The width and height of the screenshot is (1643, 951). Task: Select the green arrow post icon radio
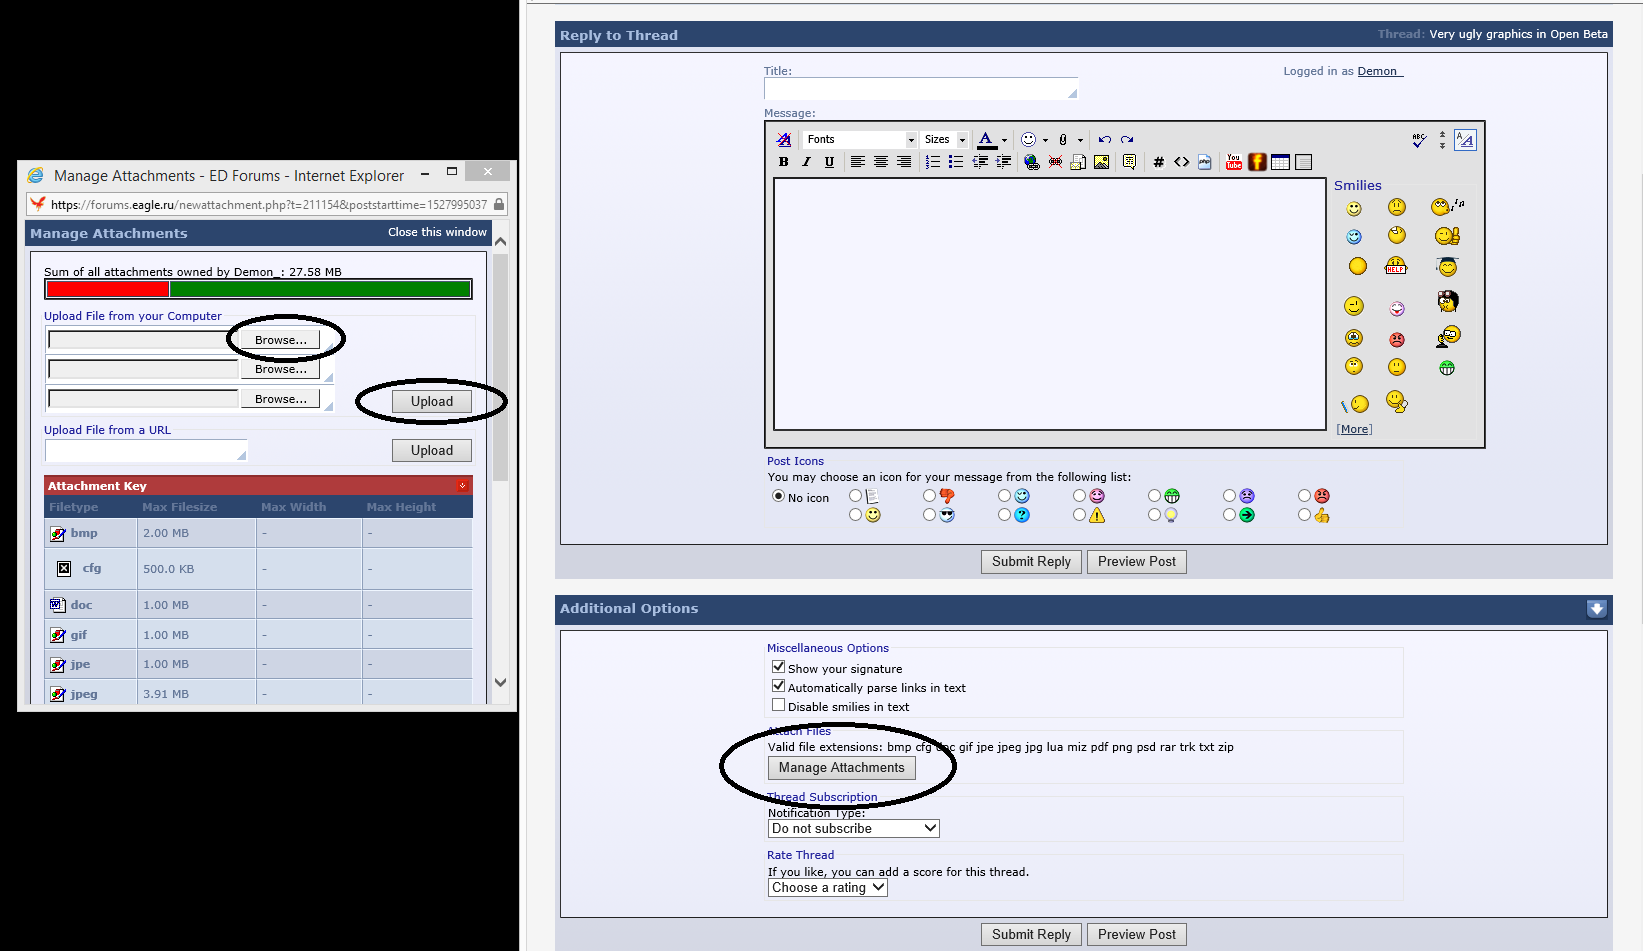tap(1229, 515)
